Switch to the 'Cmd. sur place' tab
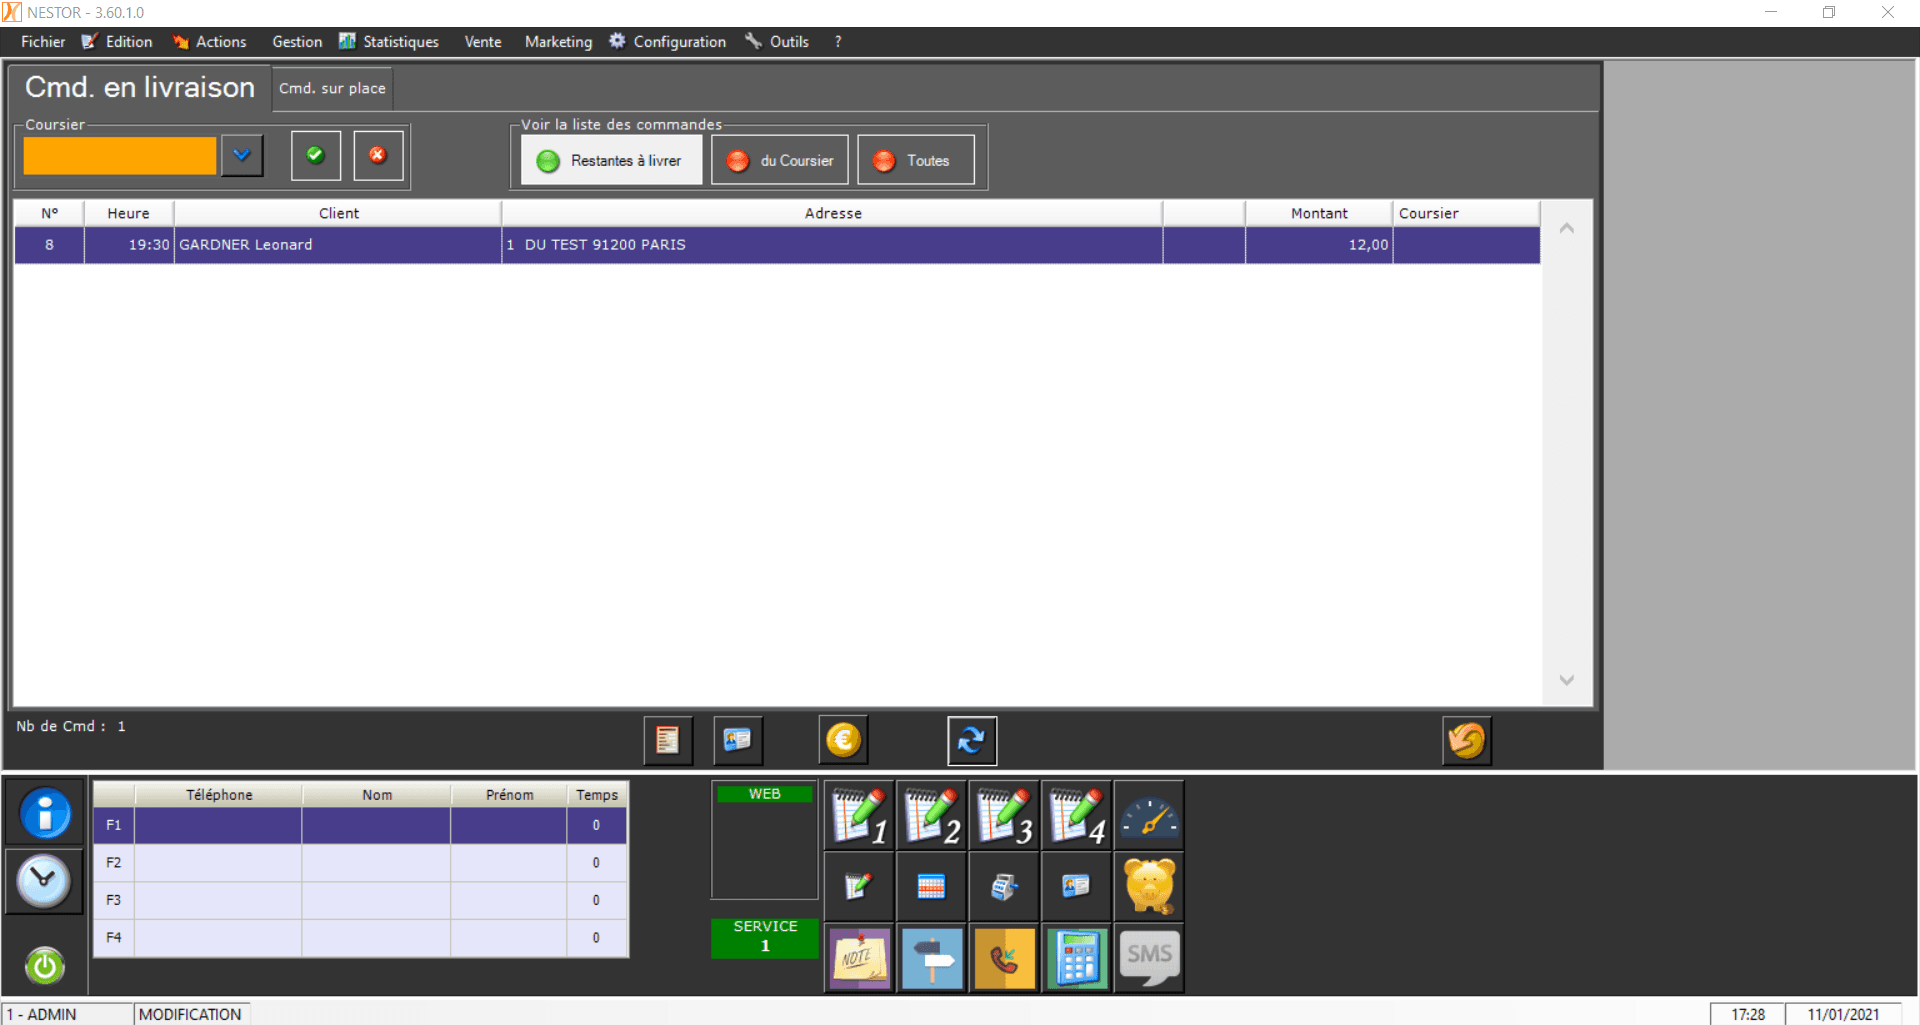 (332, 88)
